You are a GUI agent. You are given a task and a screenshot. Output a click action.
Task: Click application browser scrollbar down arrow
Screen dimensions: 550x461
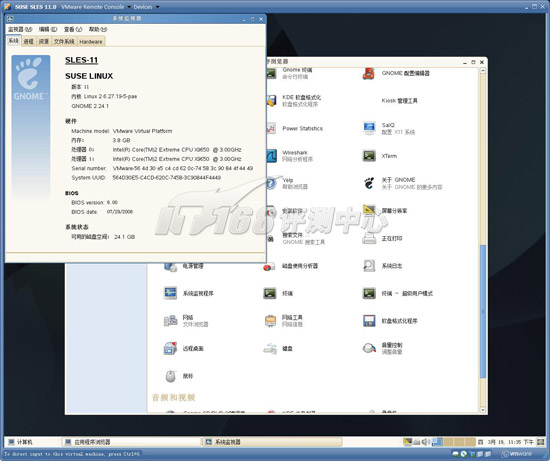pyautogui.click(x=483, y=410)
